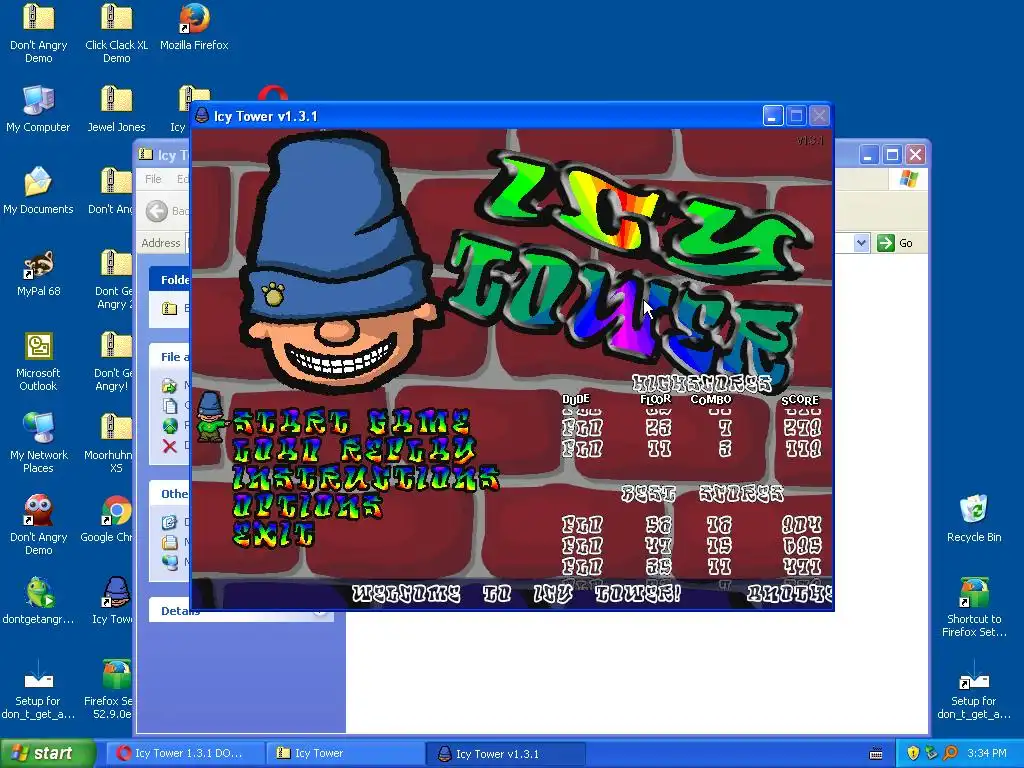Collapse the Folder Tasks panel header
The height and width of the screenshot is (768, 1024).
[170, 280]
